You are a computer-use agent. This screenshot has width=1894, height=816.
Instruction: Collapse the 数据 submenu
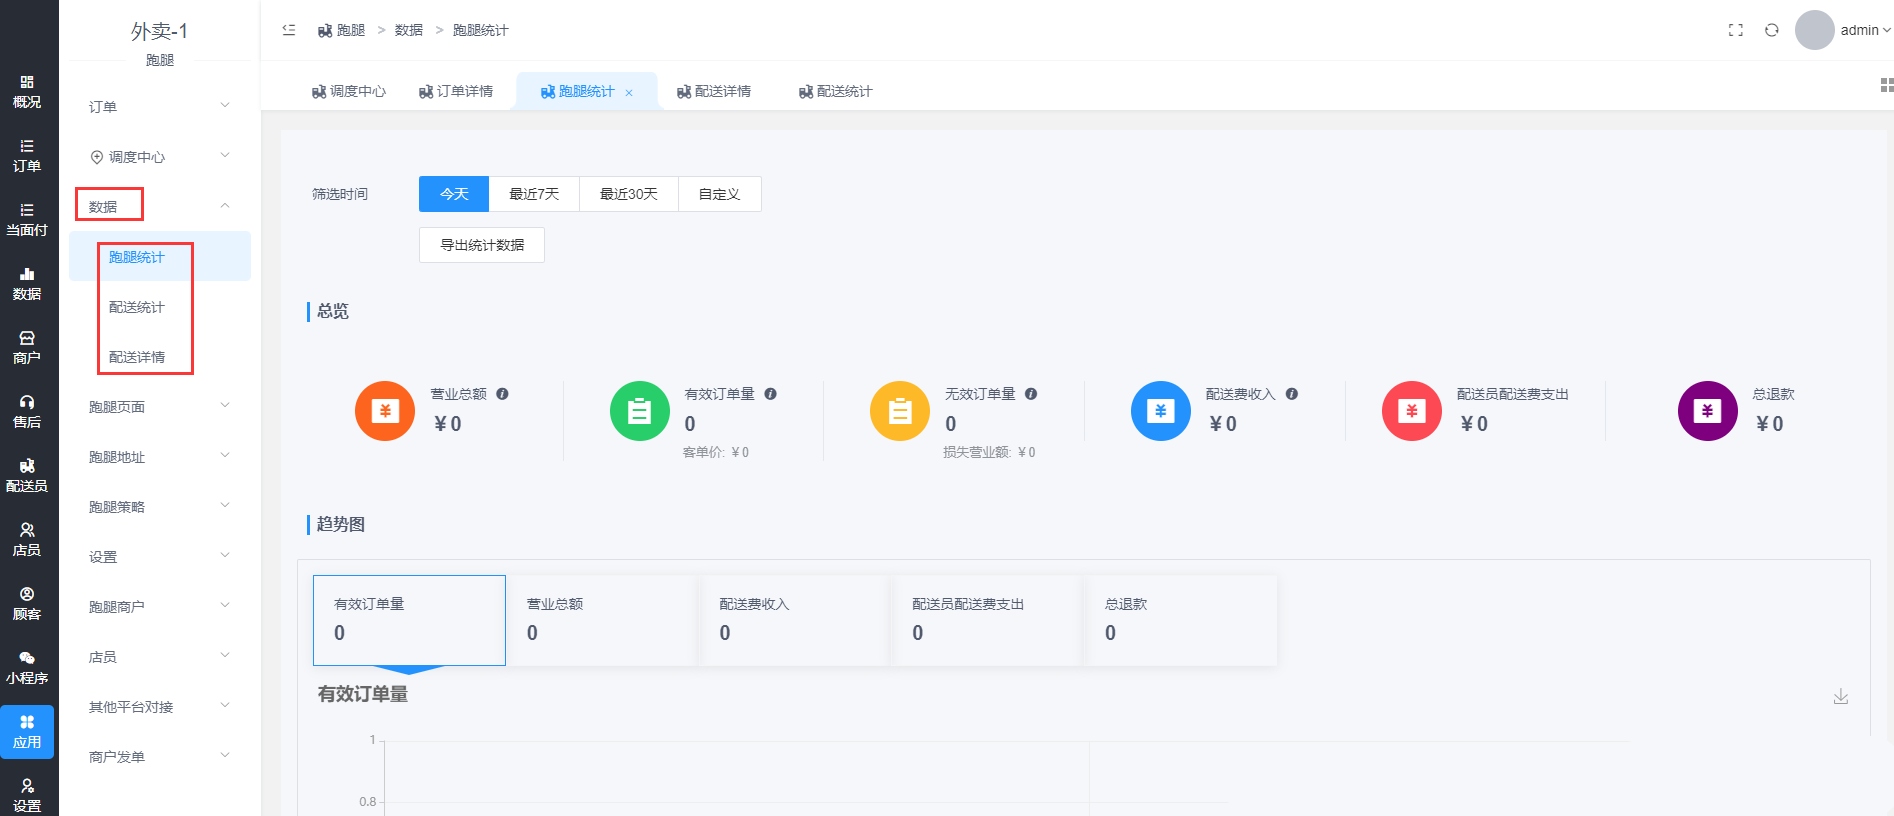[x=160, y=206]
